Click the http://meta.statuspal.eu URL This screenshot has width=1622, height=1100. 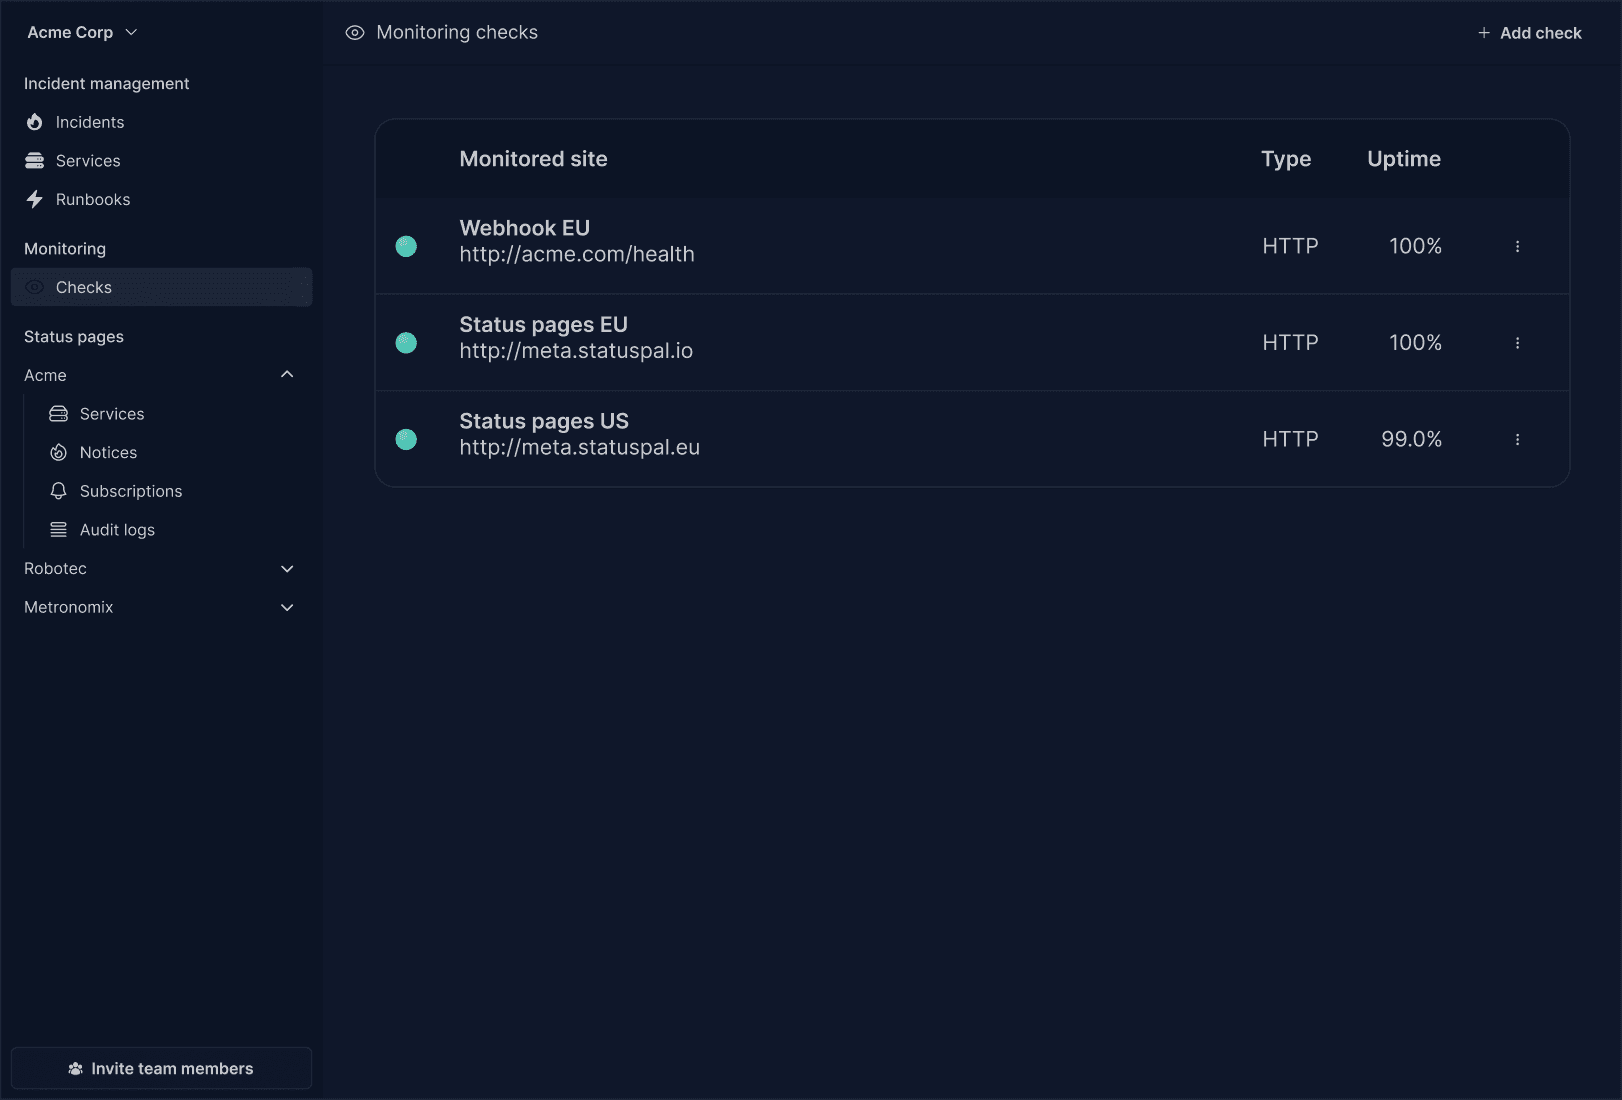coord(580,447)
